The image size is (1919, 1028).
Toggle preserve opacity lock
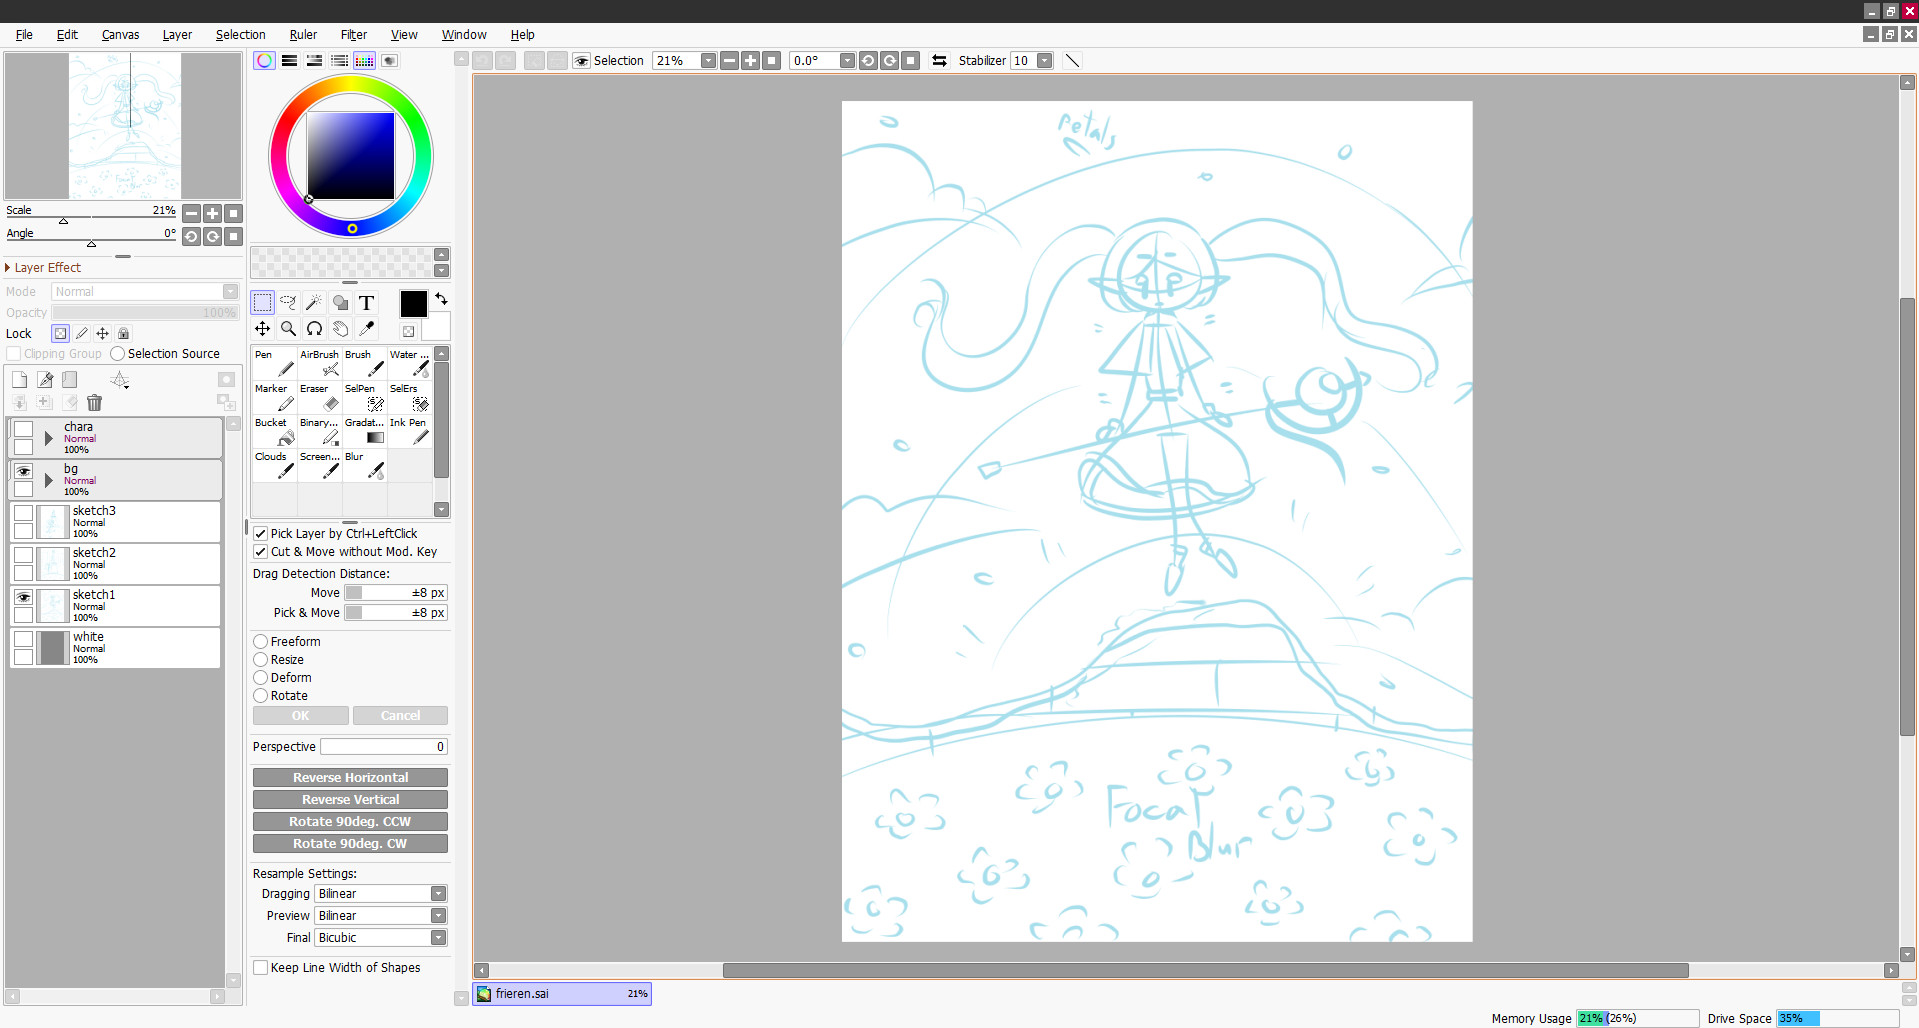tap(61, 334)
